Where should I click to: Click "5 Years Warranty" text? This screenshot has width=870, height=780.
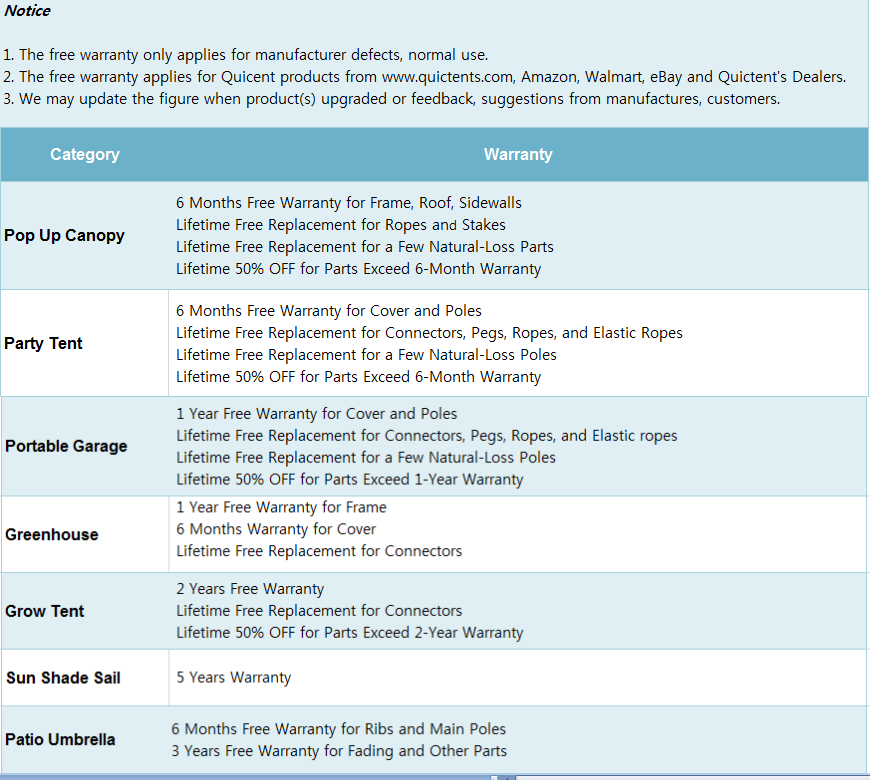coord(234,678)
